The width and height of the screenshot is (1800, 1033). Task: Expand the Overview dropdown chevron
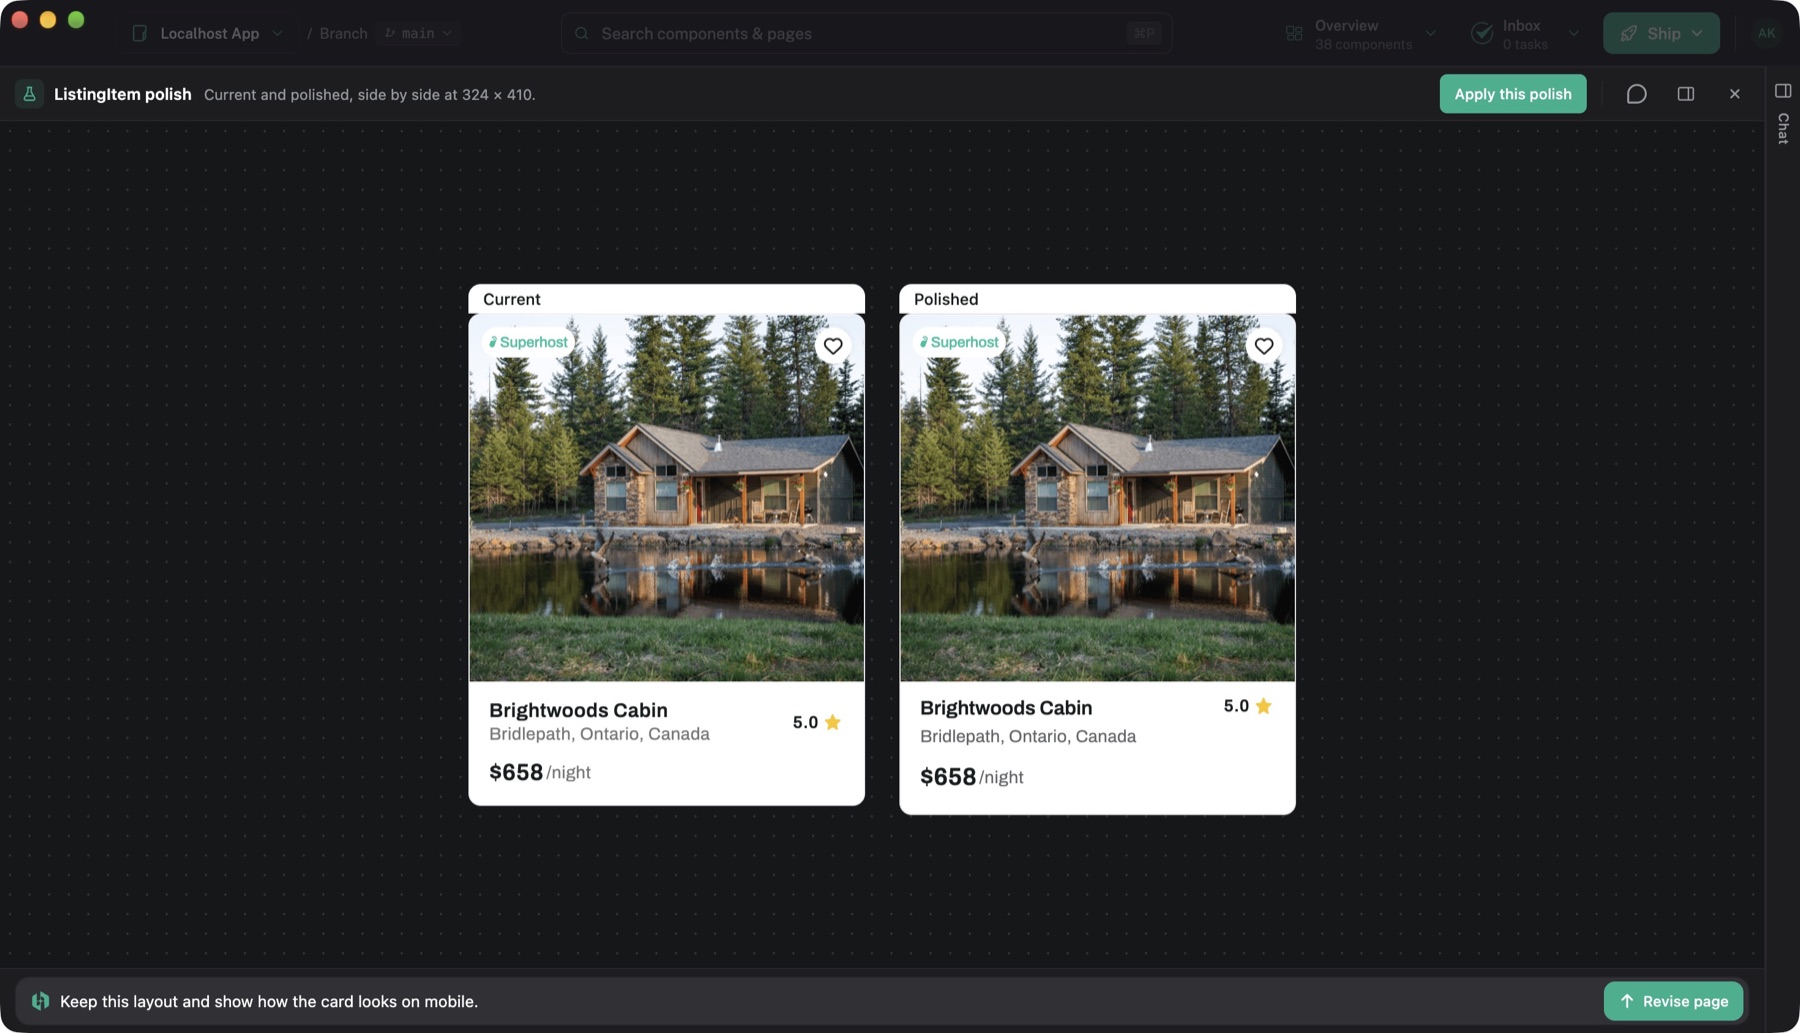click(1430, 34)
